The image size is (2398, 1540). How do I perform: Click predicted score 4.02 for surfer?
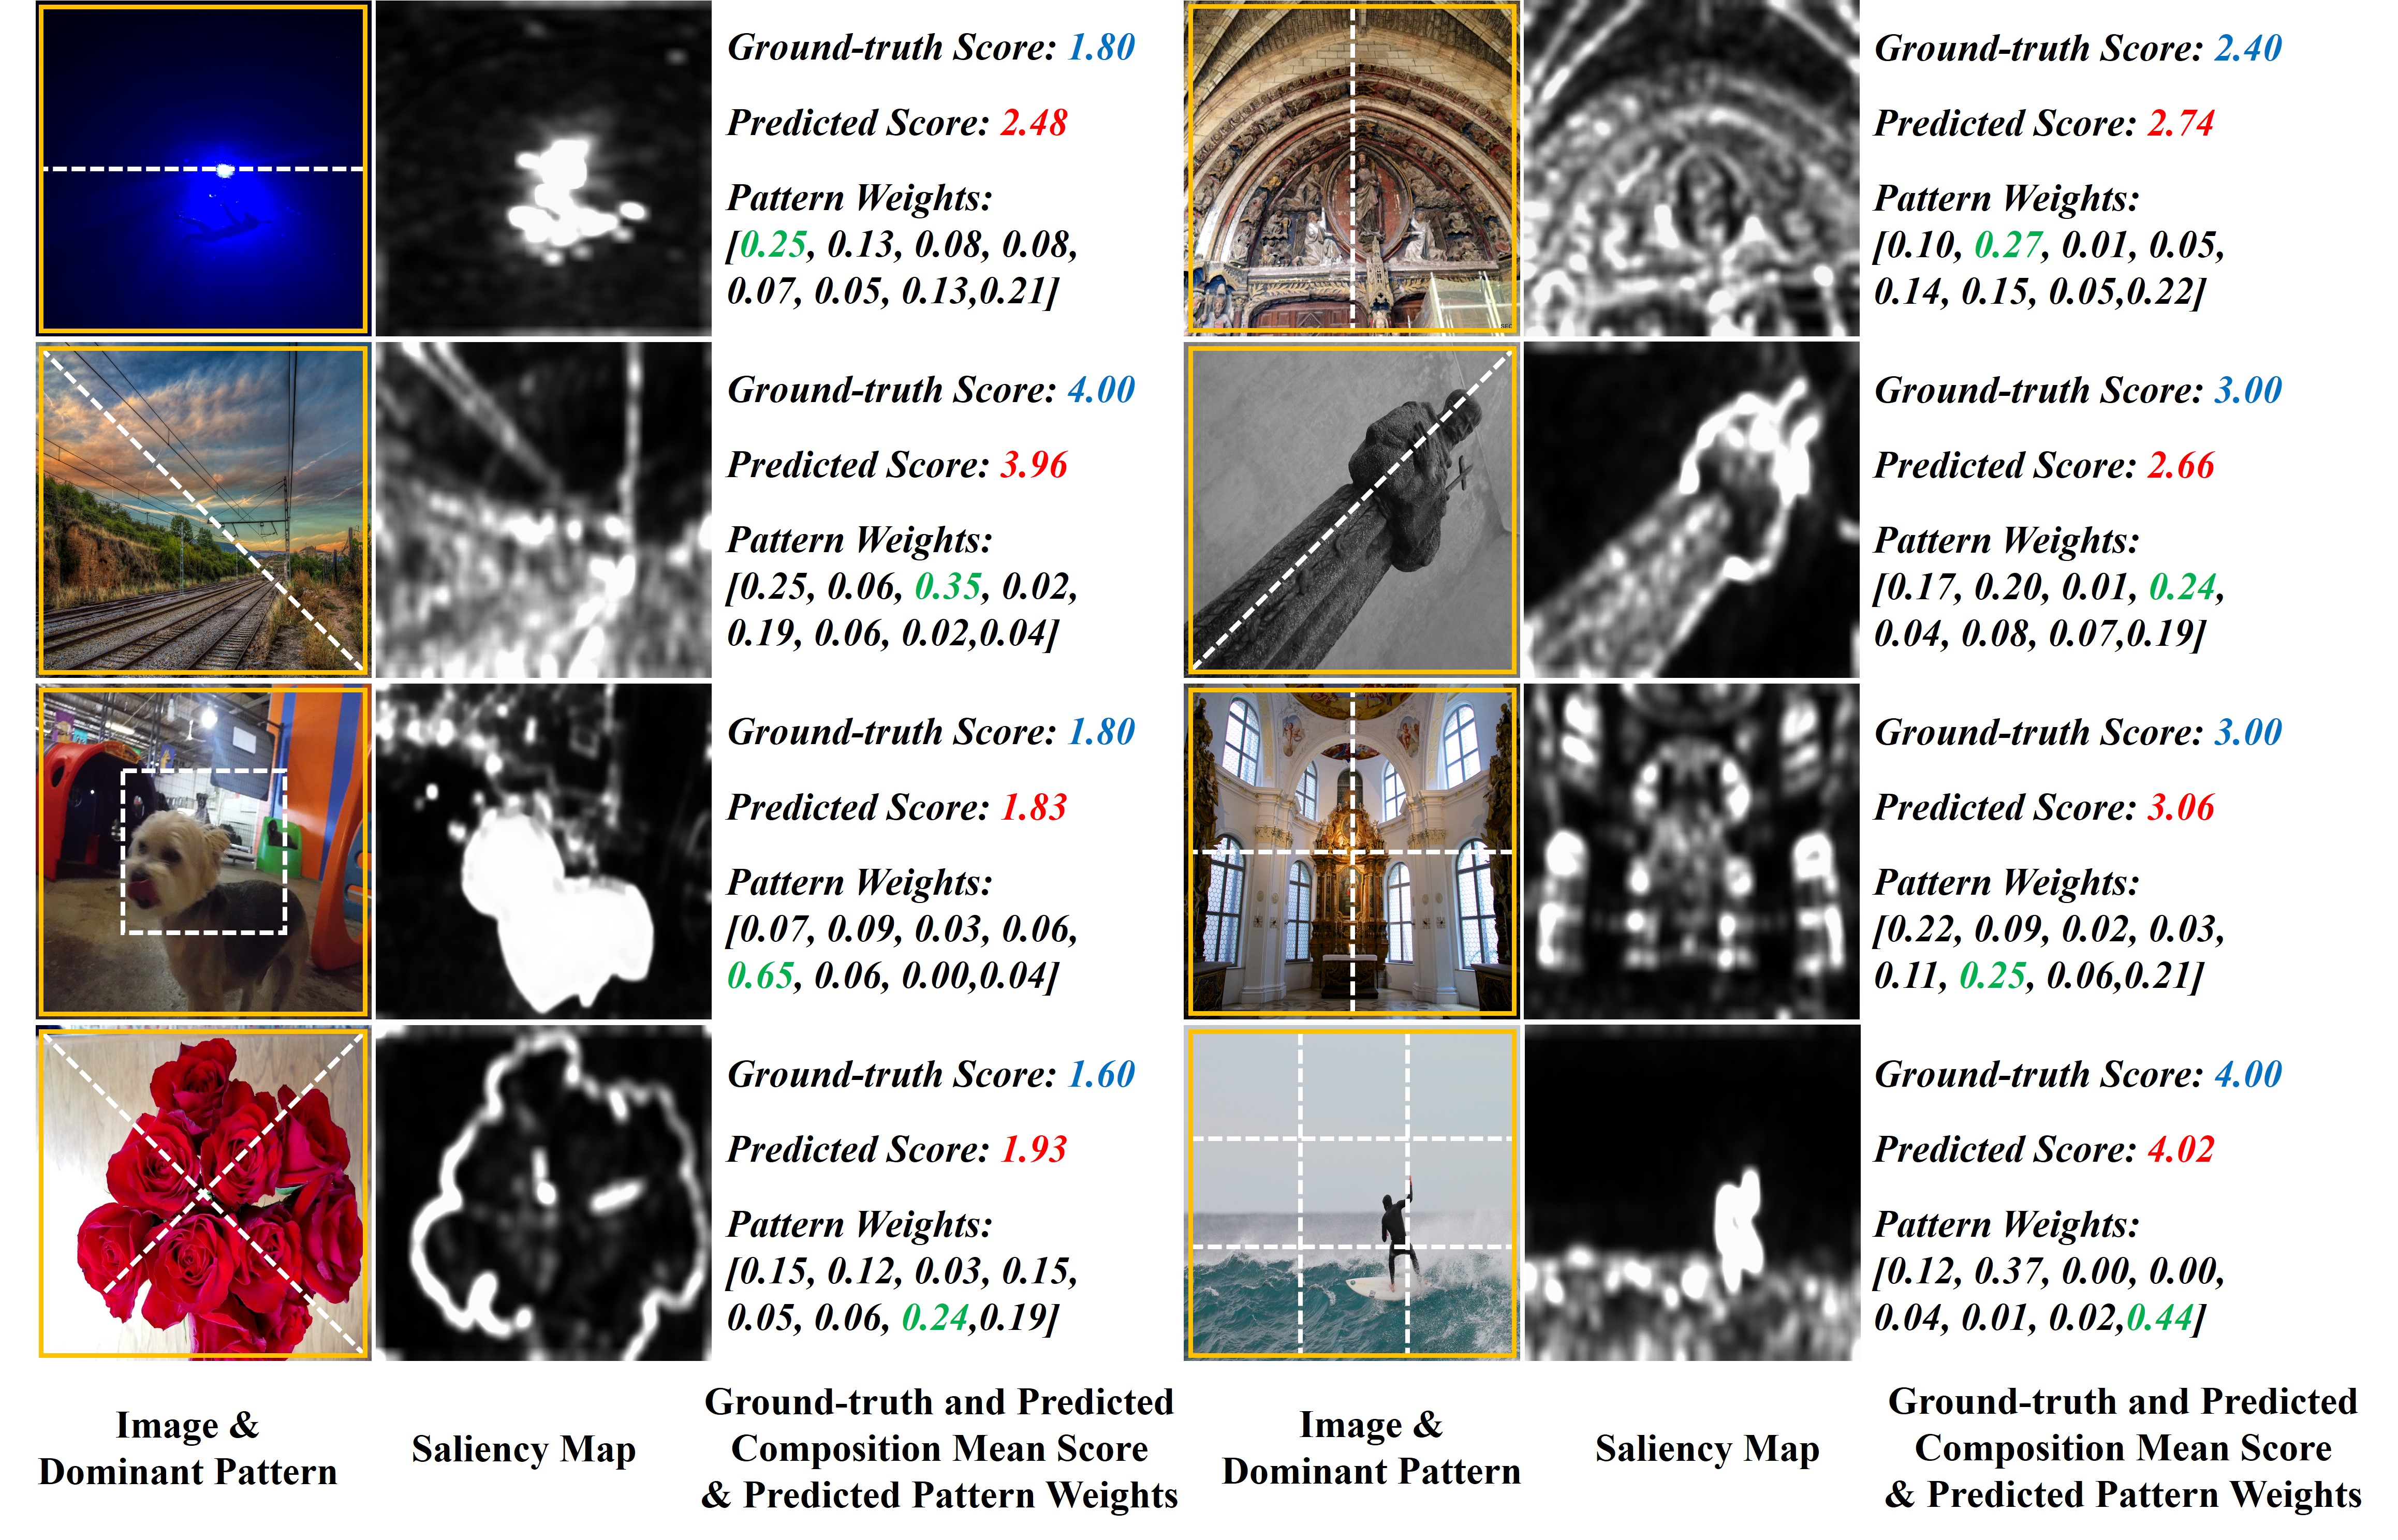point(2180,1149)
